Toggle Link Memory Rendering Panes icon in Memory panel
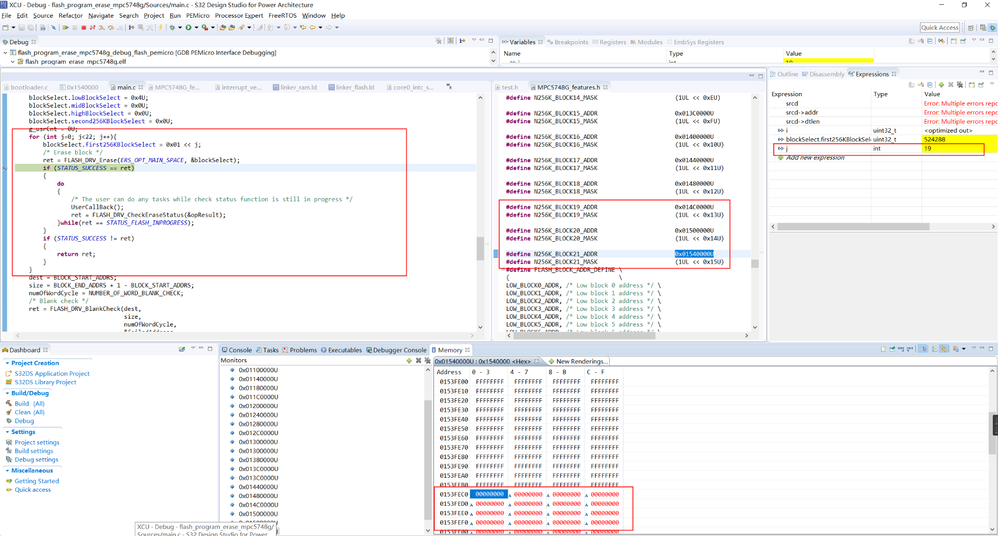Image resolution: width=998 pixels, height=536 pixels. coord(944,348)
